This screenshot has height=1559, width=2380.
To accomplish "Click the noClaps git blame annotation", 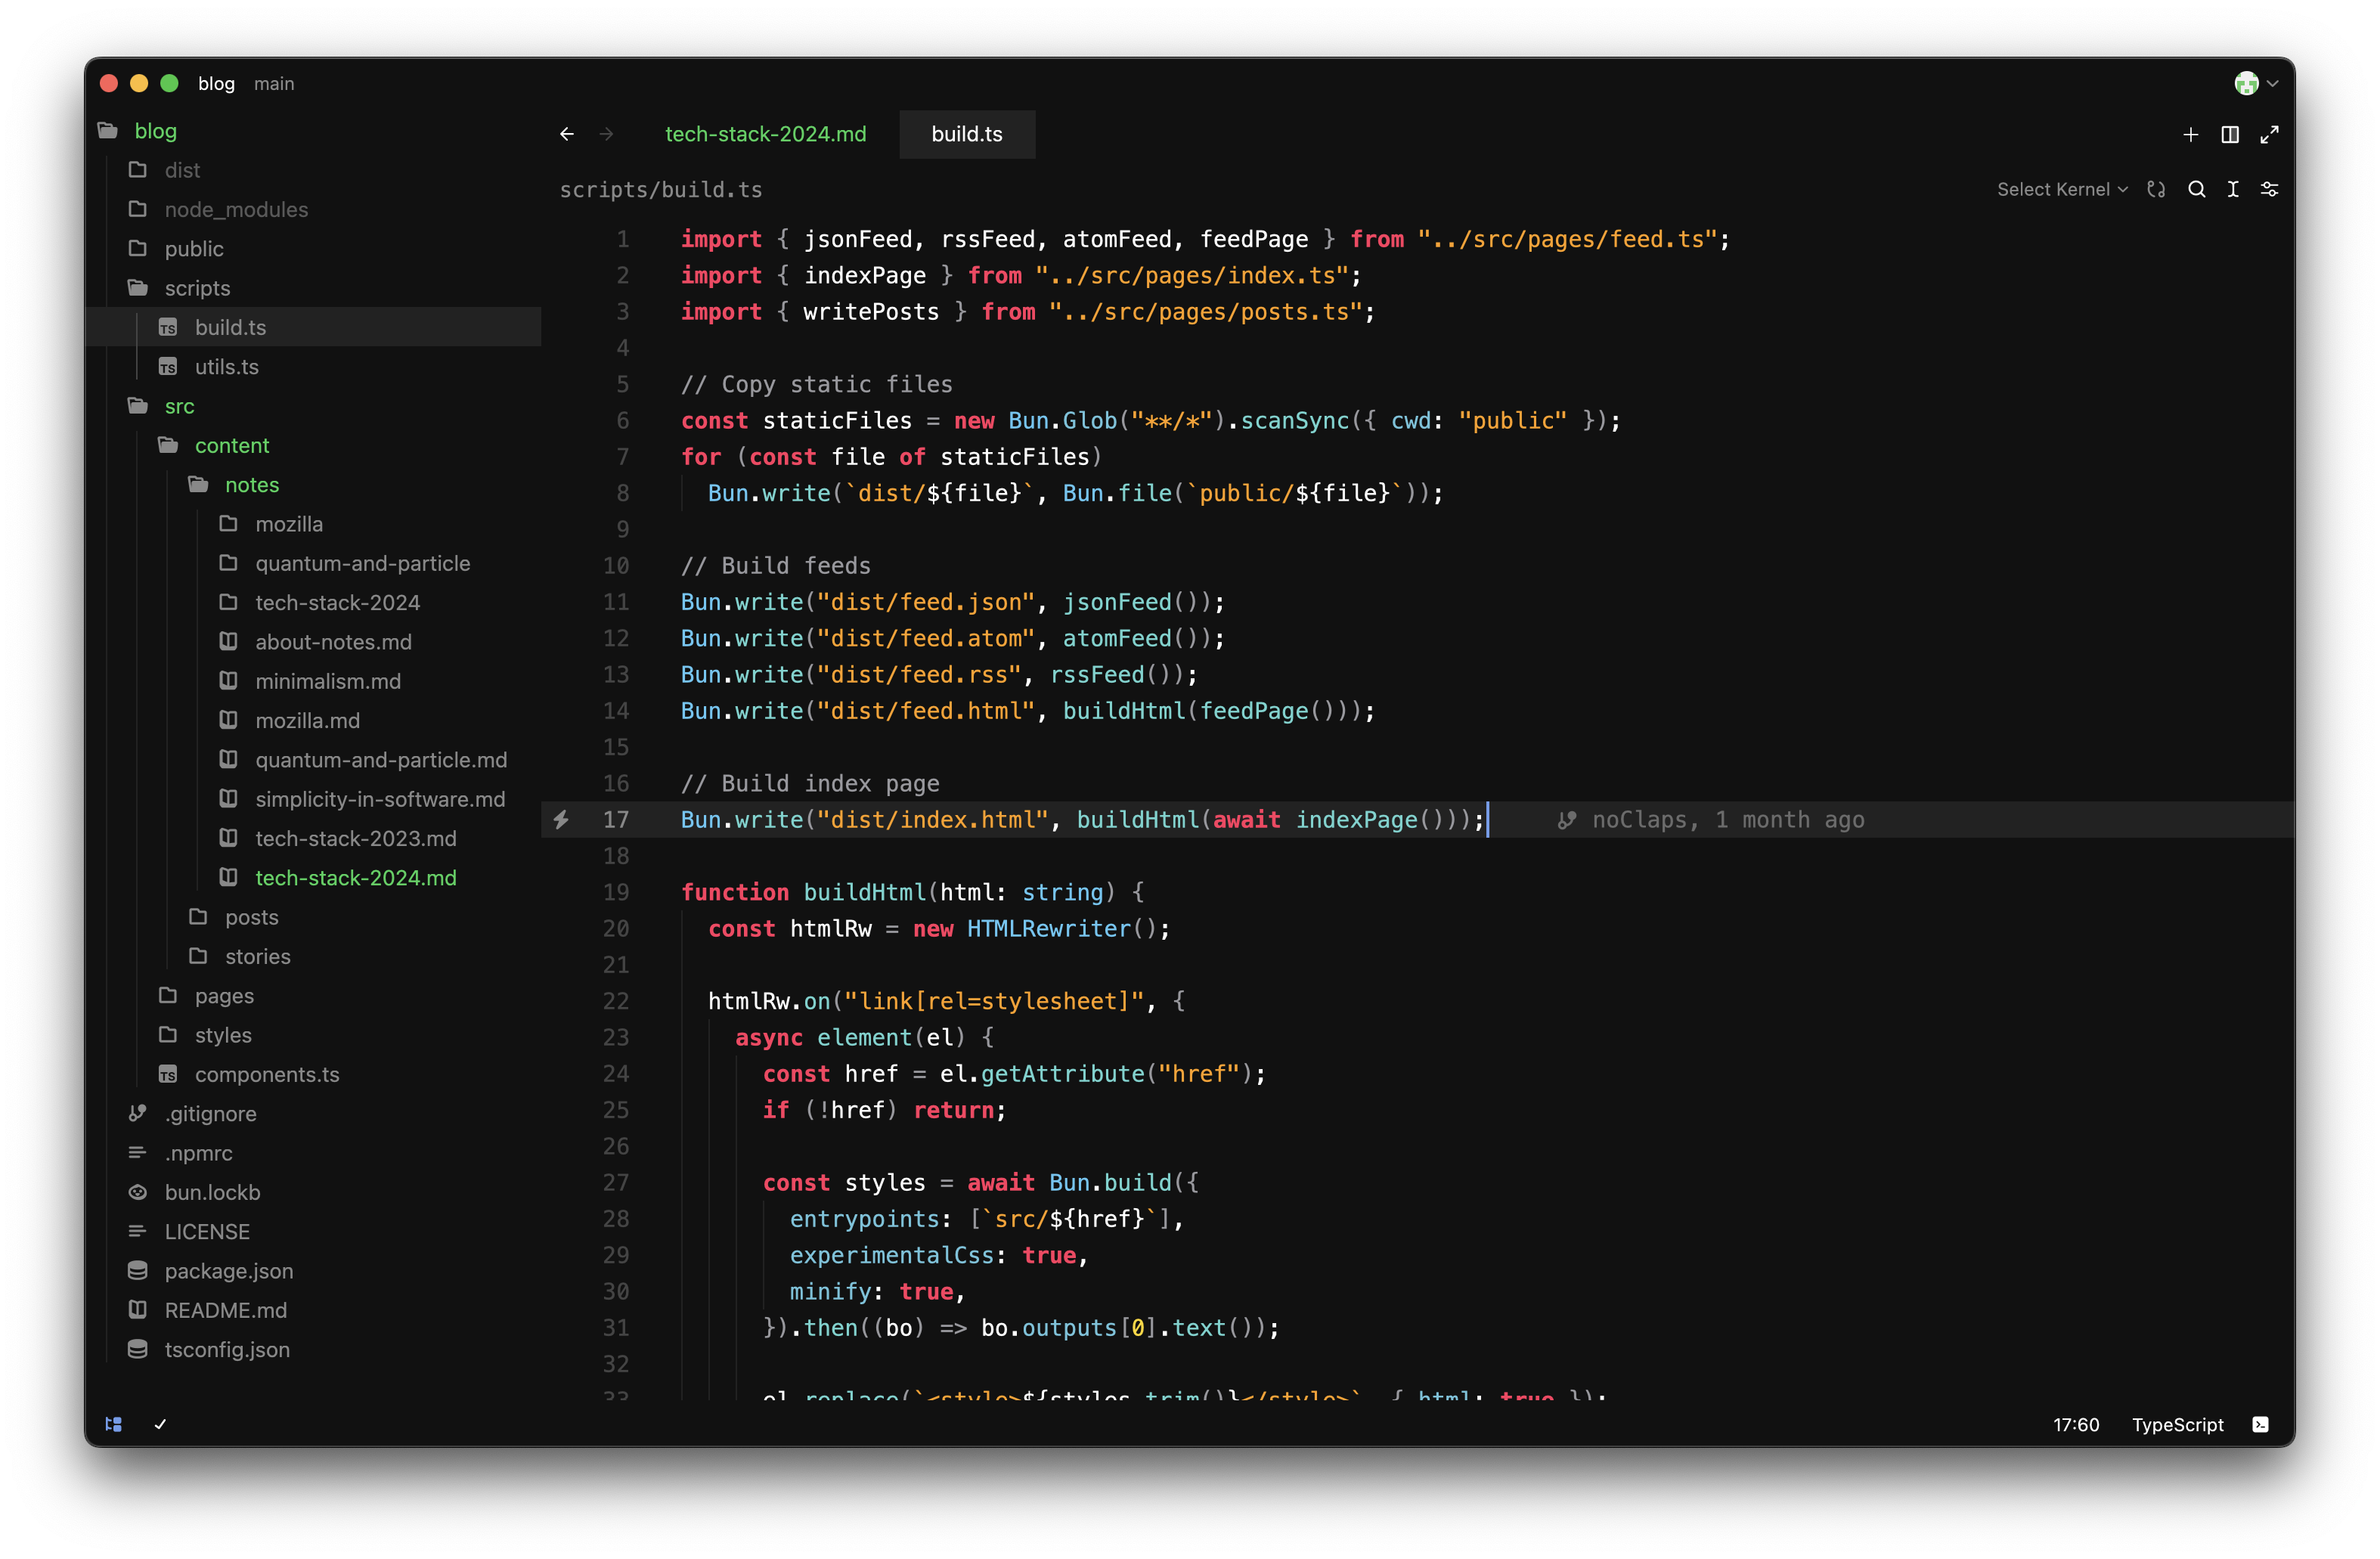I will coord(1711,820).
